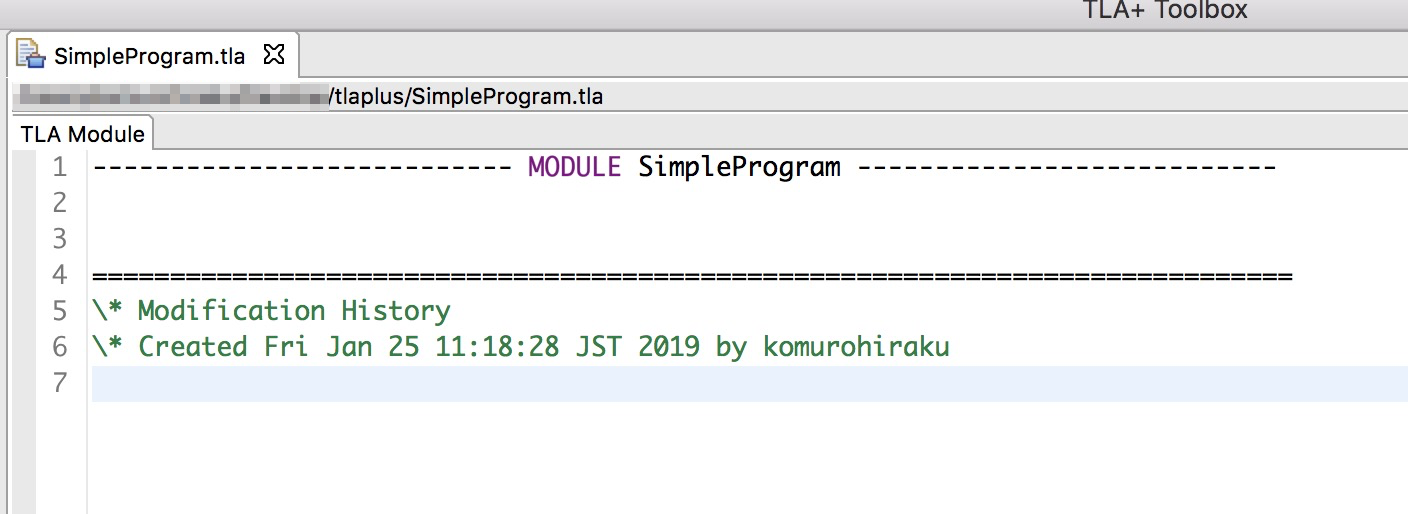Image resolution: width=1408 pixels, height=514 pixels.
Task: Click the MODULE keyword on line 1
Action: pos(574,167)
